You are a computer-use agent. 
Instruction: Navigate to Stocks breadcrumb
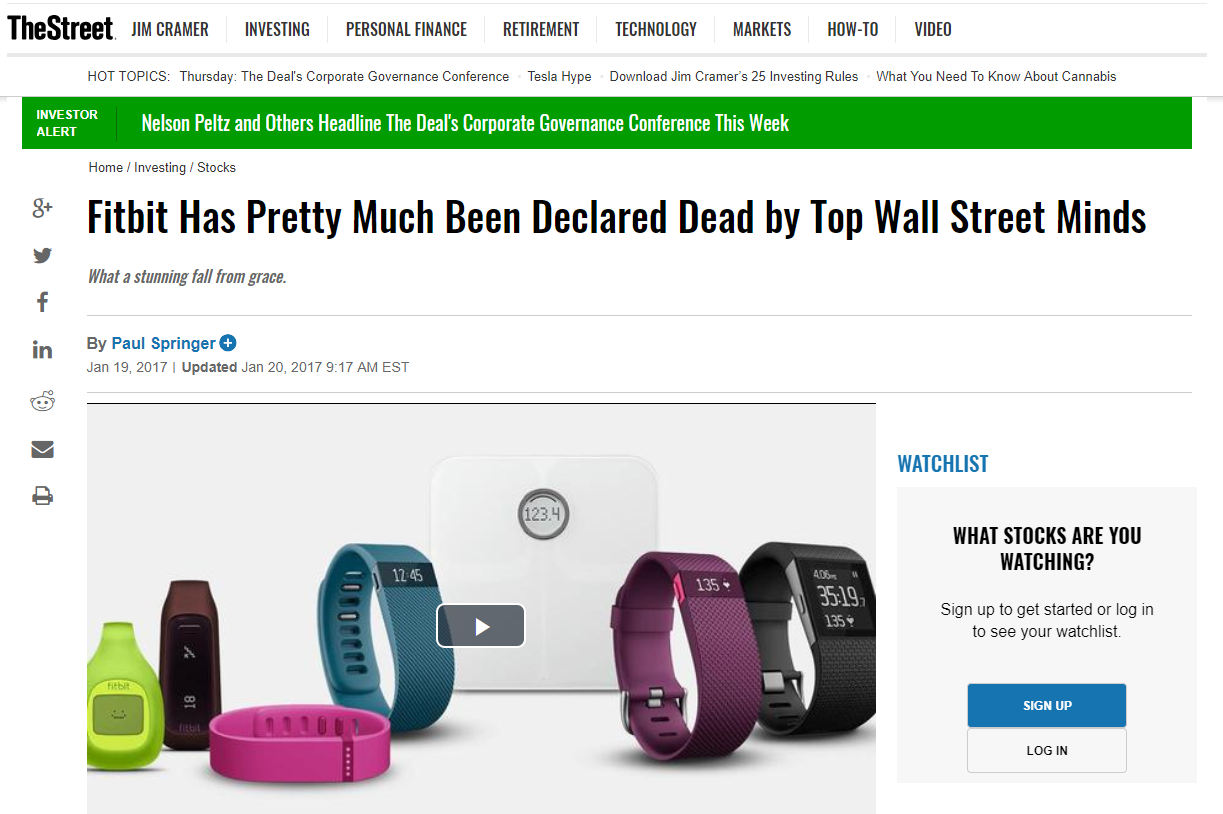[x=216, y=168]
